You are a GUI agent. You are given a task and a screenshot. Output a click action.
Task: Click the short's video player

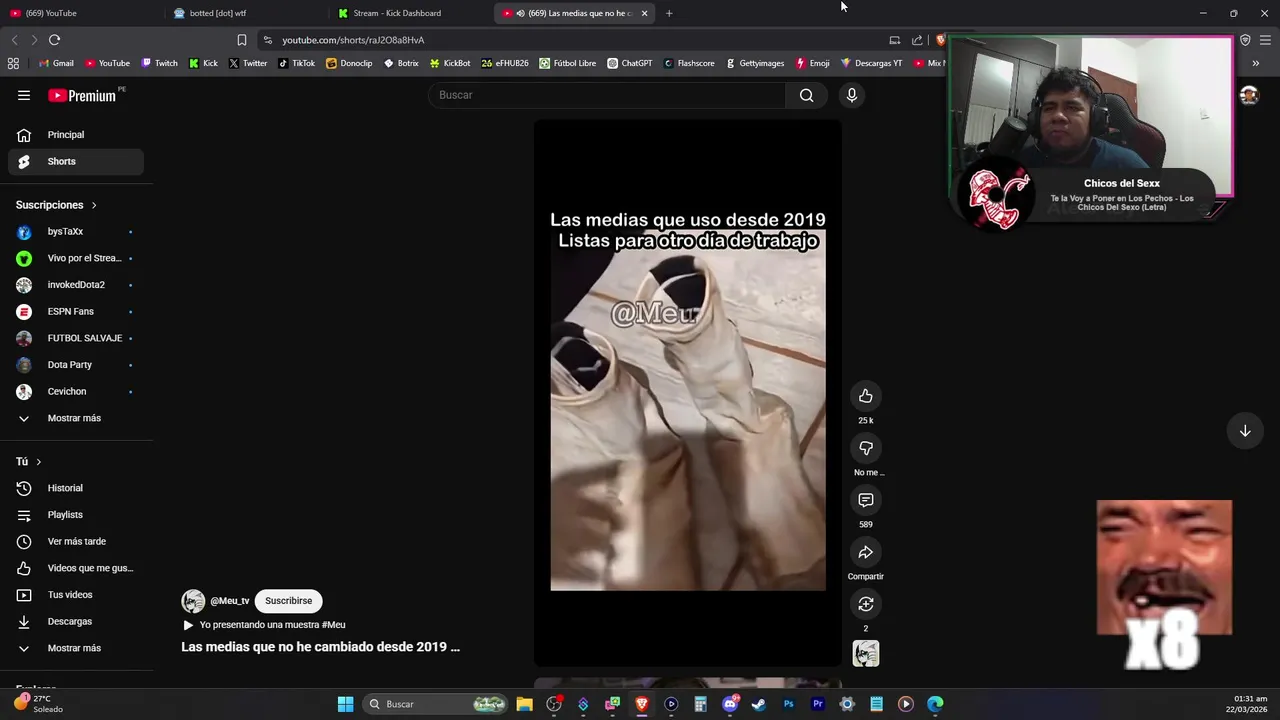[x=688, y=393]
